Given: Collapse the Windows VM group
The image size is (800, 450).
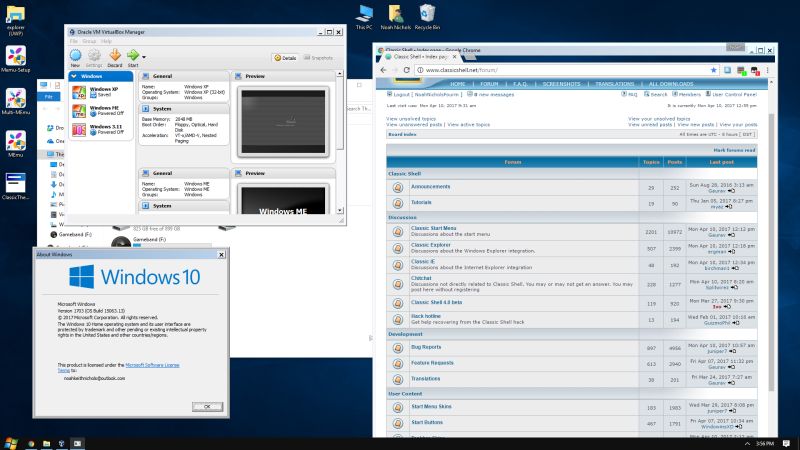Looking at the screenshot, I should tap(74, 76).
